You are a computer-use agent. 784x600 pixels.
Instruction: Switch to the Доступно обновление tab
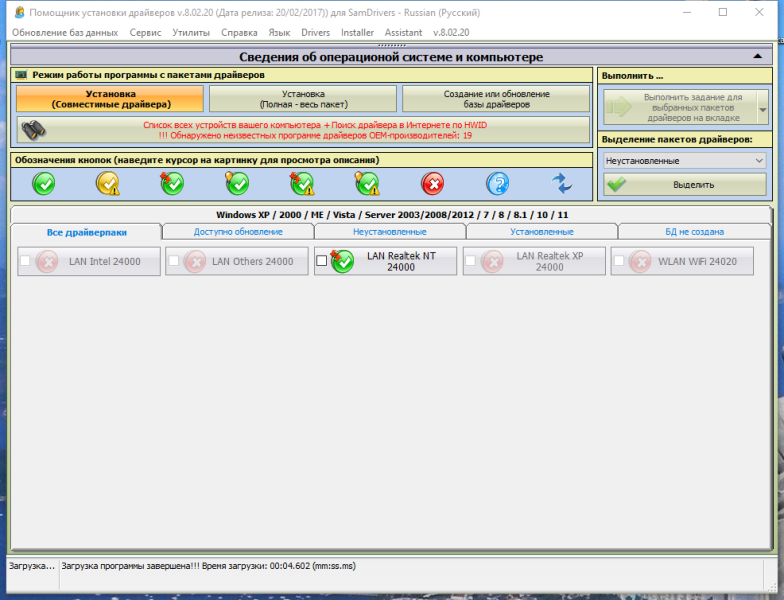tap(238, 232)
